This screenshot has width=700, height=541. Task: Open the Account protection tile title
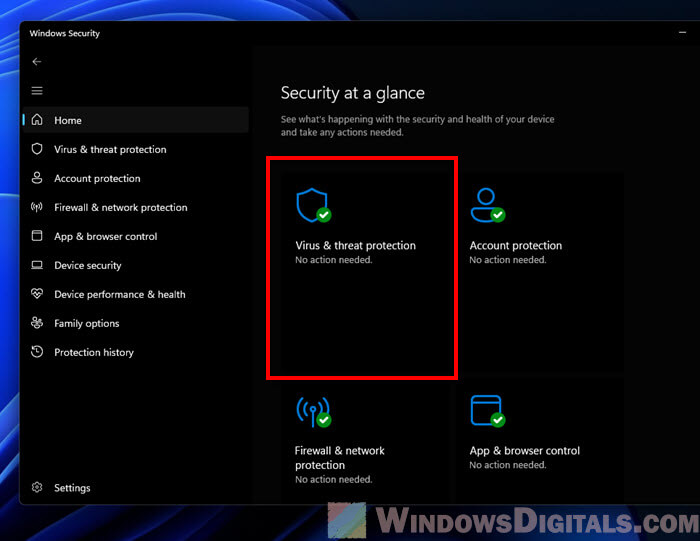point(516,246)
